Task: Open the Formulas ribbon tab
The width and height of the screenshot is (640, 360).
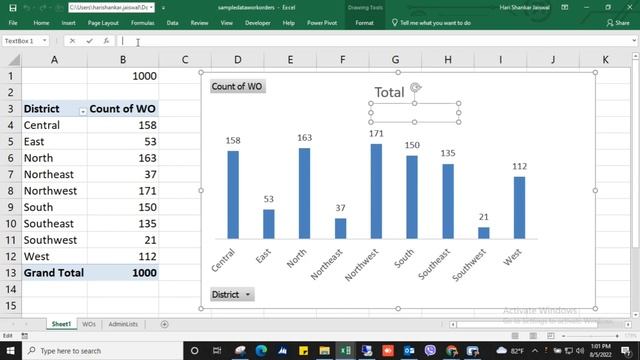Action: tap(142, 23)
